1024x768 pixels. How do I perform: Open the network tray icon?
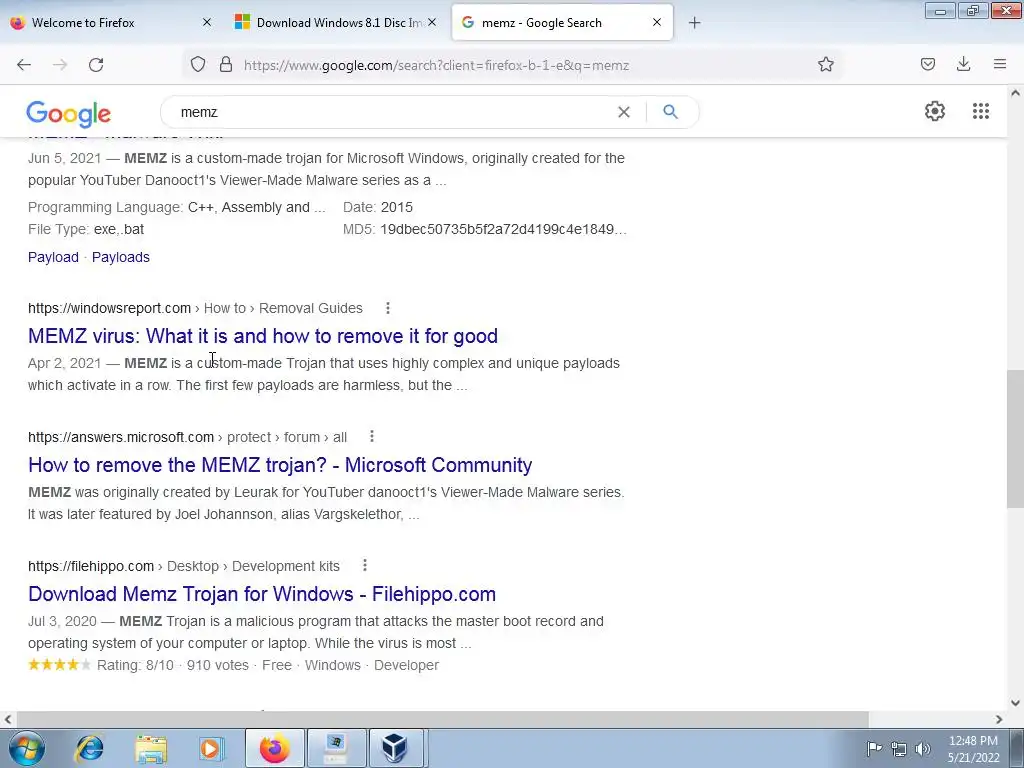[899, 749]
